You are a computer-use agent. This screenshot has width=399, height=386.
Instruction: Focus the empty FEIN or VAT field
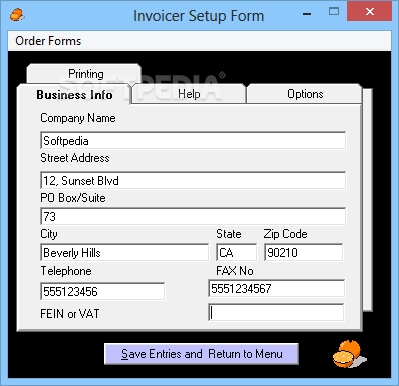(276, 312)
